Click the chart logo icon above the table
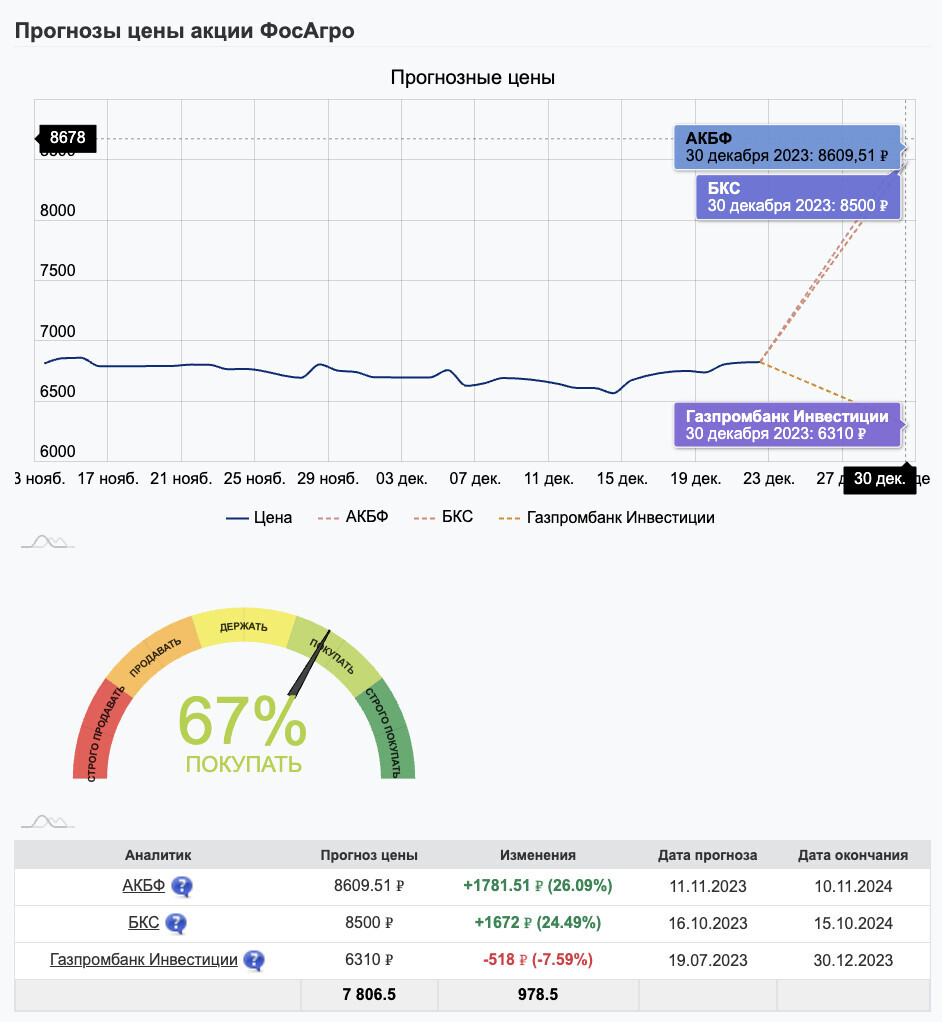The image size is (942, 1022). click(x=48, y=821)
